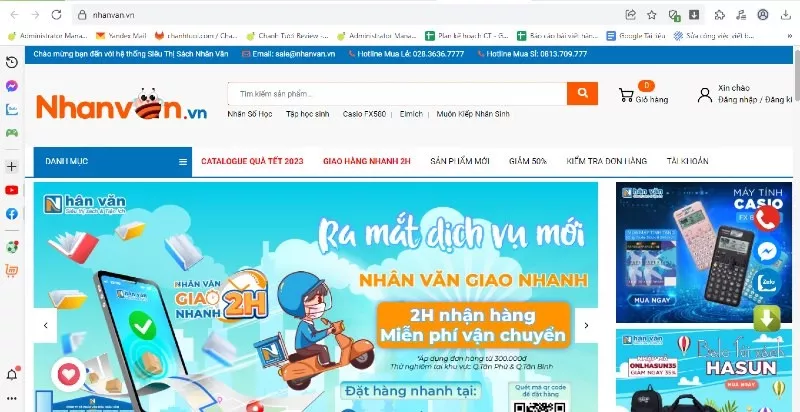Screen dimensions: 800x412
Task: Open the shopping cart icon
Action: [626, 95]
